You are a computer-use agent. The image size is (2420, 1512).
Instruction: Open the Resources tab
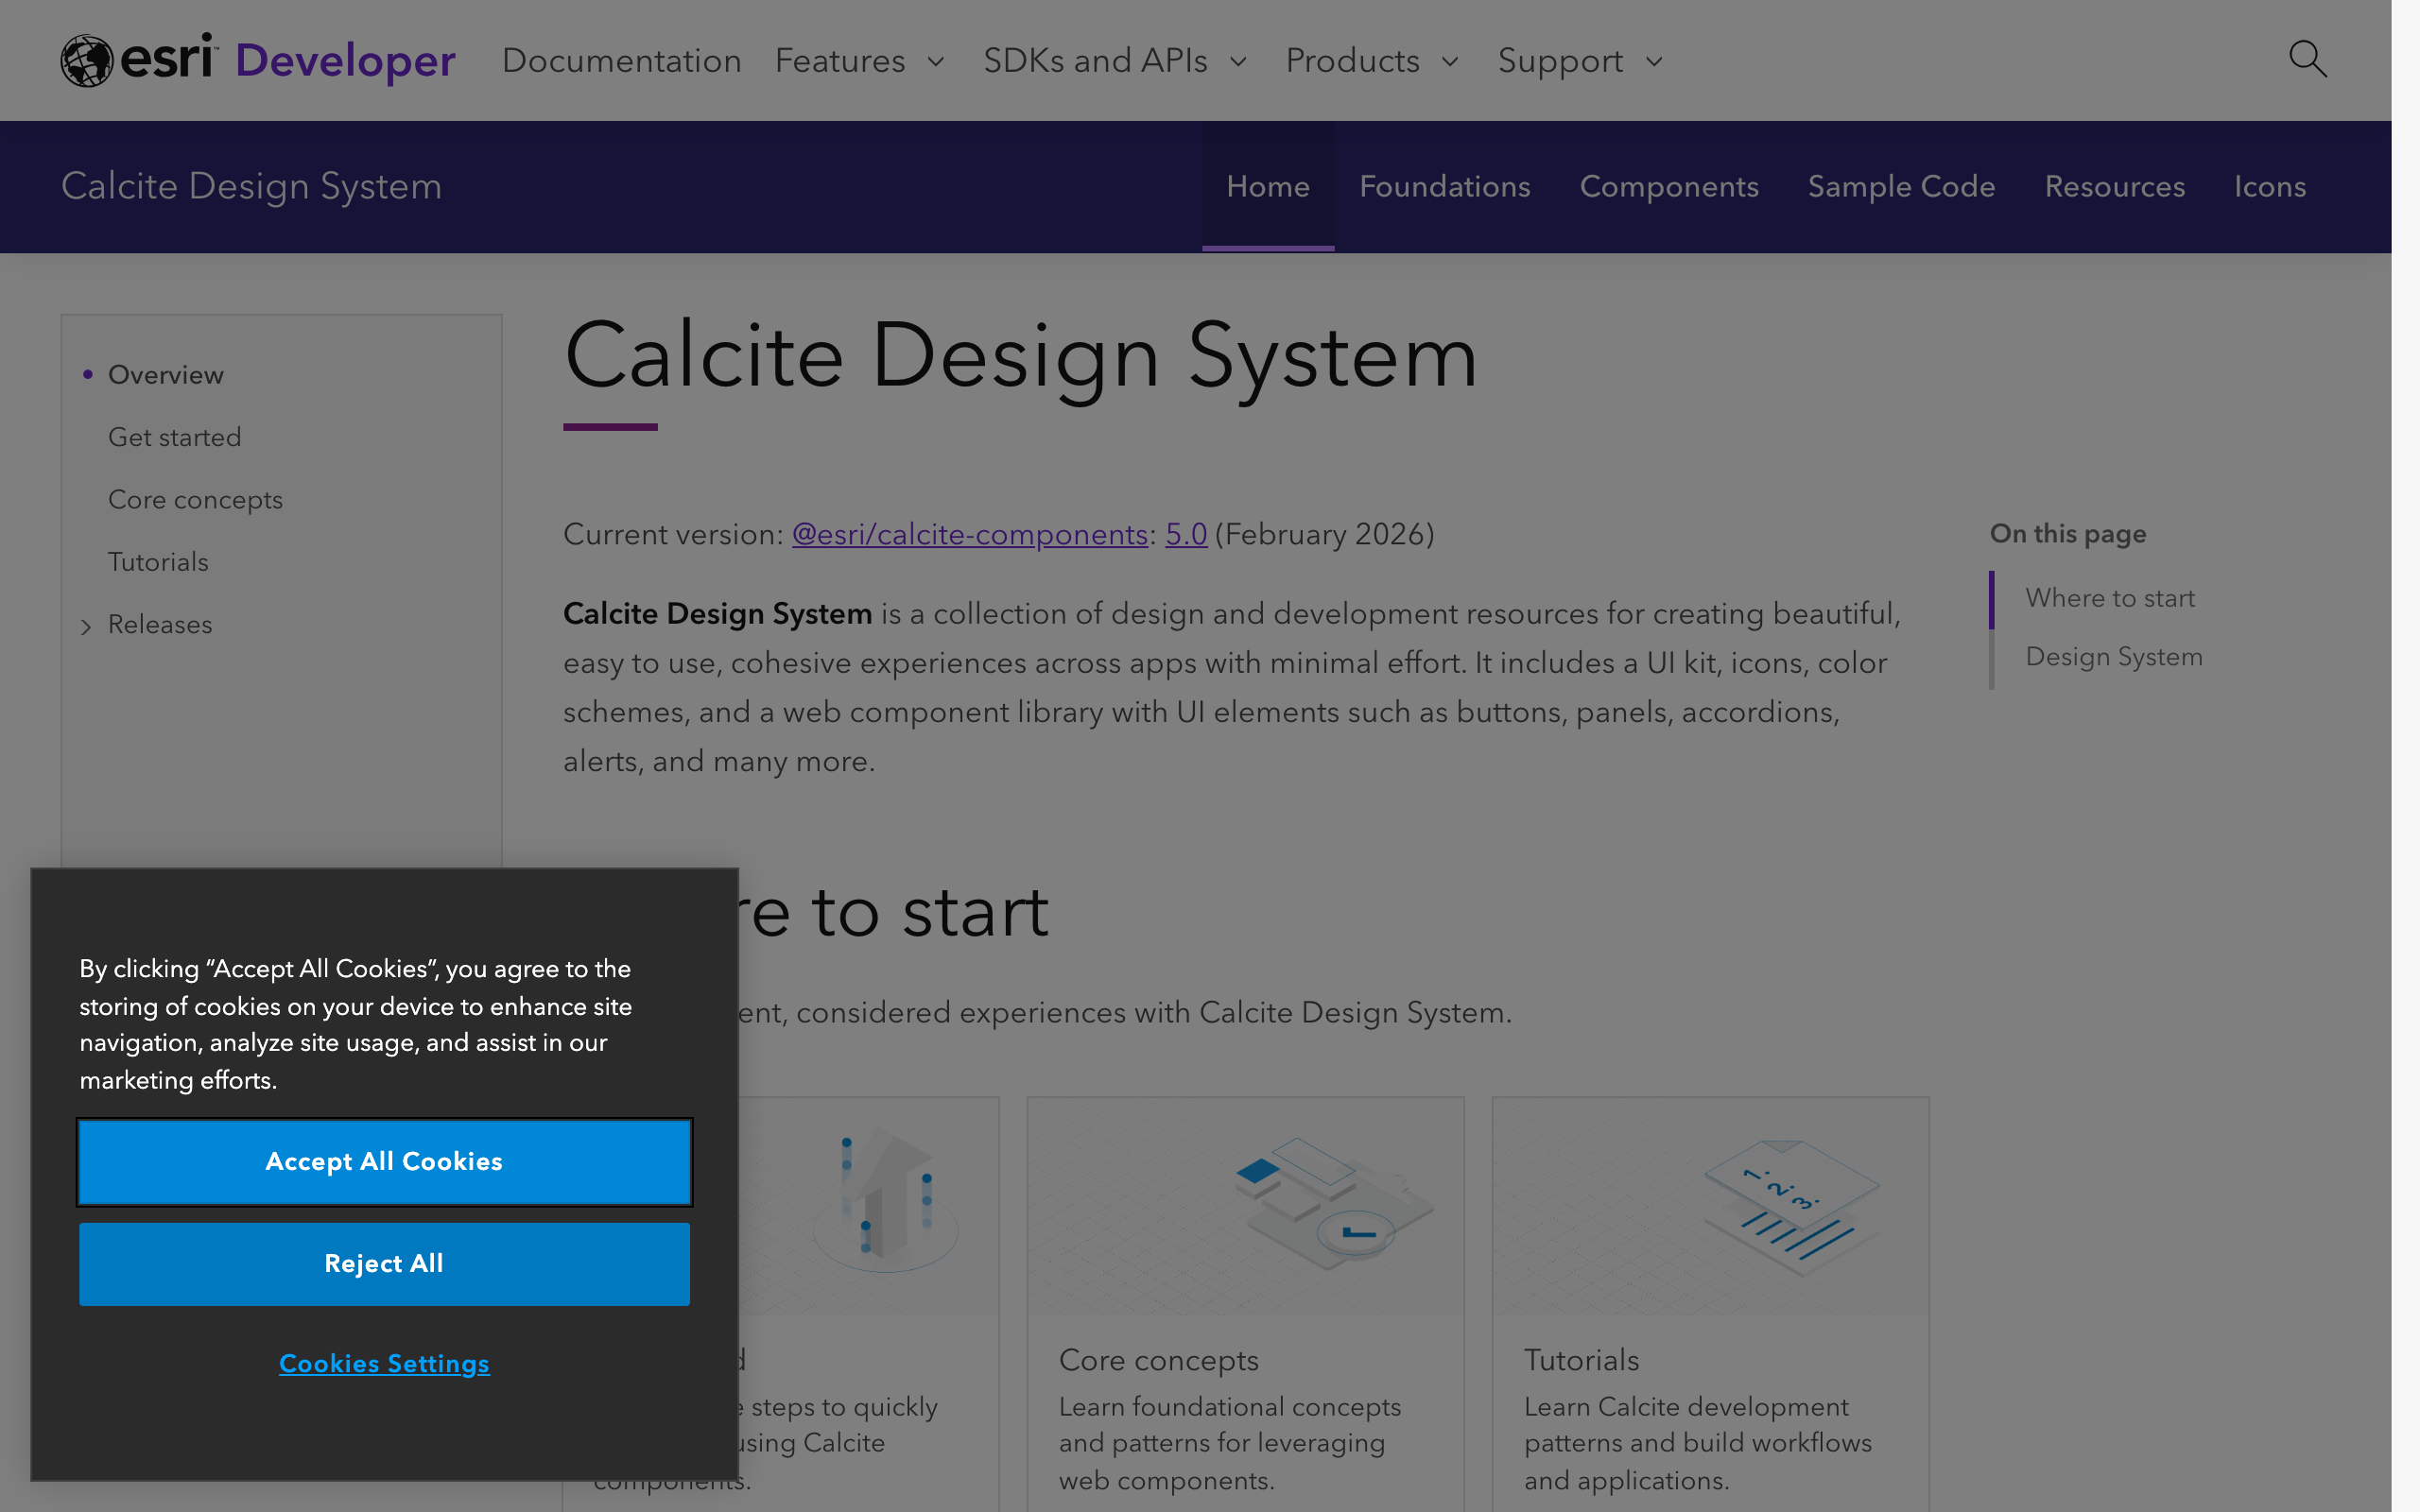[x=2114, y=187]
